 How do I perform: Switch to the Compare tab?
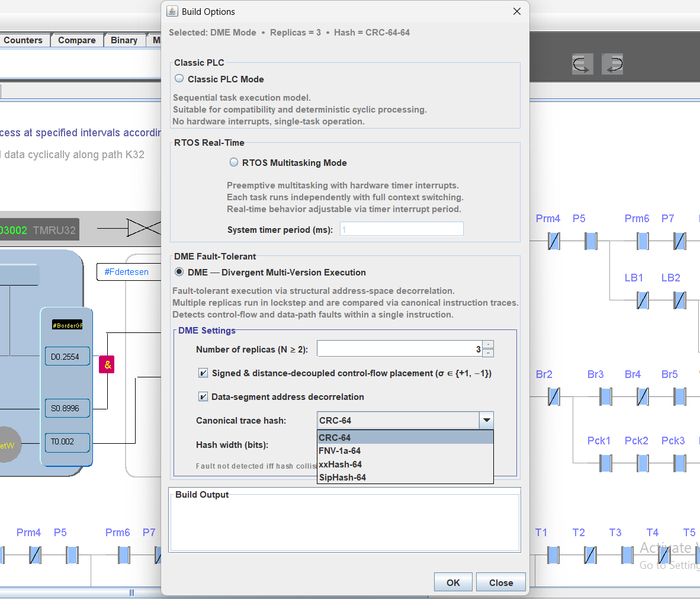[76, 40]
